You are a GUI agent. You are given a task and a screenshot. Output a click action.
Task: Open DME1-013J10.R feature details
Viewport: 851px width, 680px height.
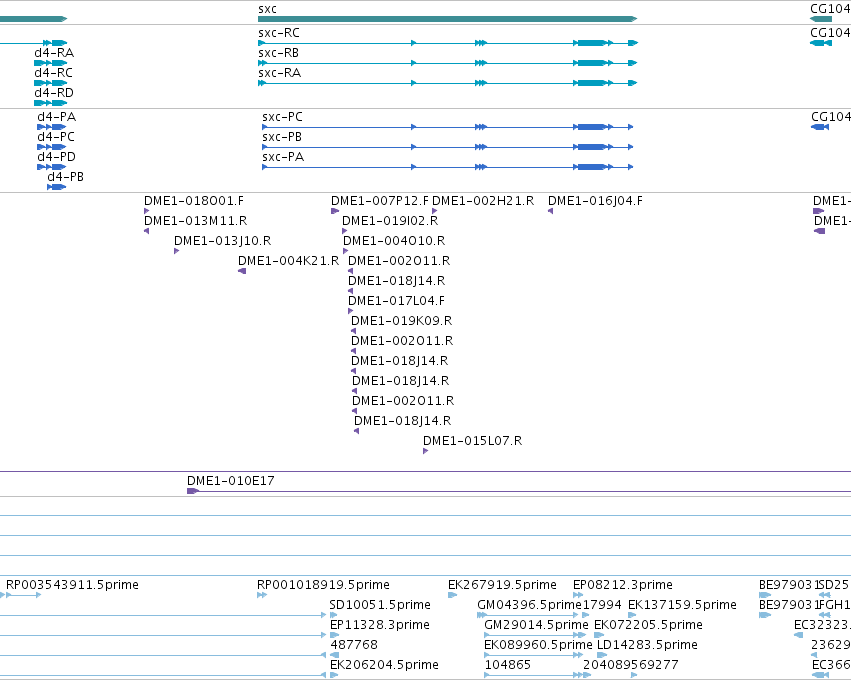(223, 241)
